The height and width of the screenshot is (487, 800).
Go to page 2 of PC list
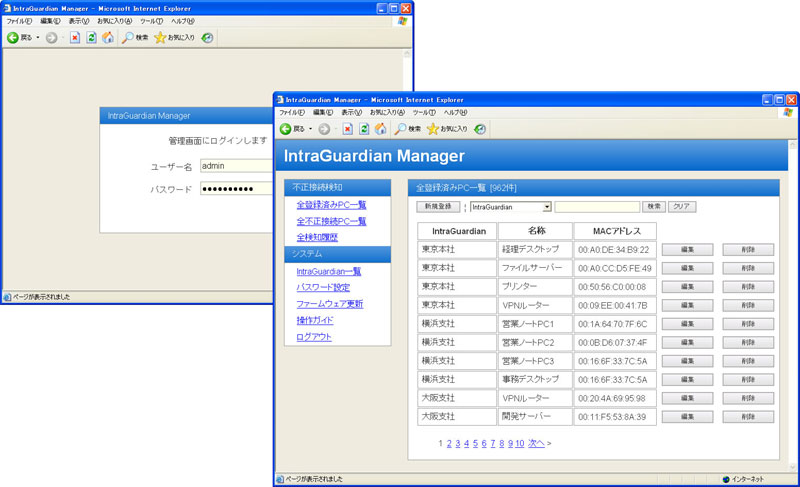point(449,444)
